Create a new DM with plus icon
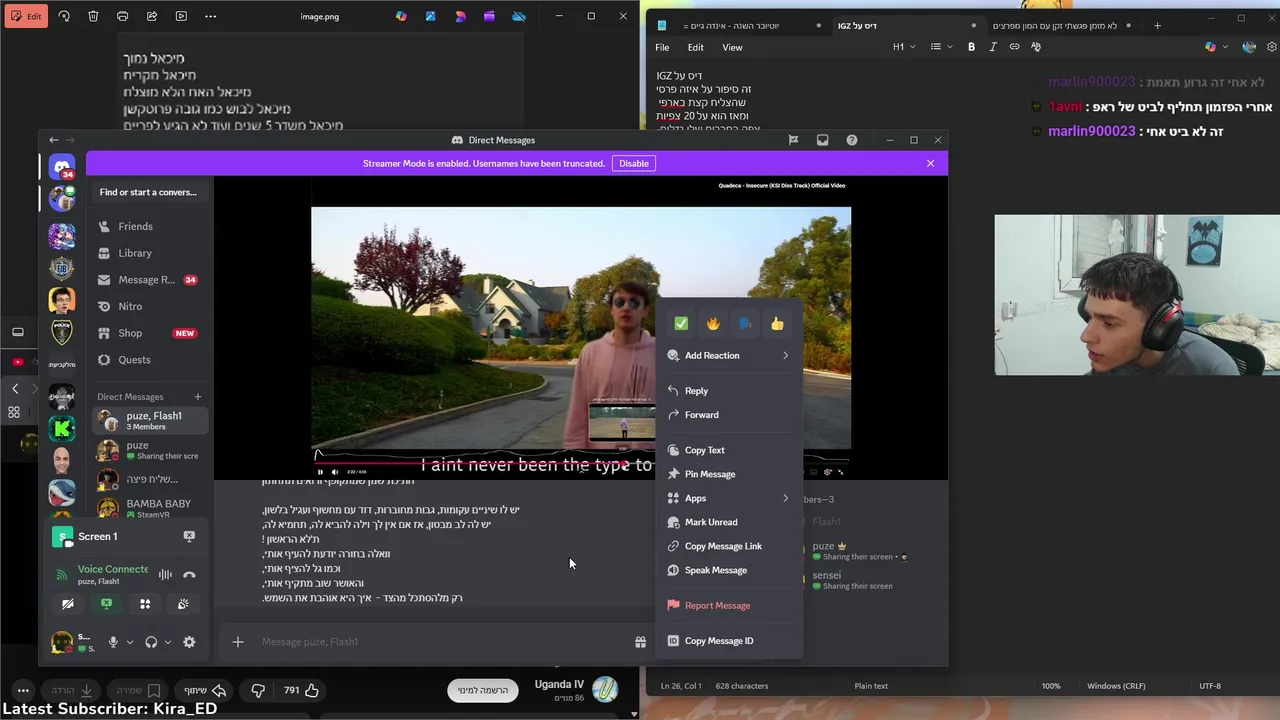Image resolution: width=1280 pixels, height=720 pixels. tap(197, 397)
